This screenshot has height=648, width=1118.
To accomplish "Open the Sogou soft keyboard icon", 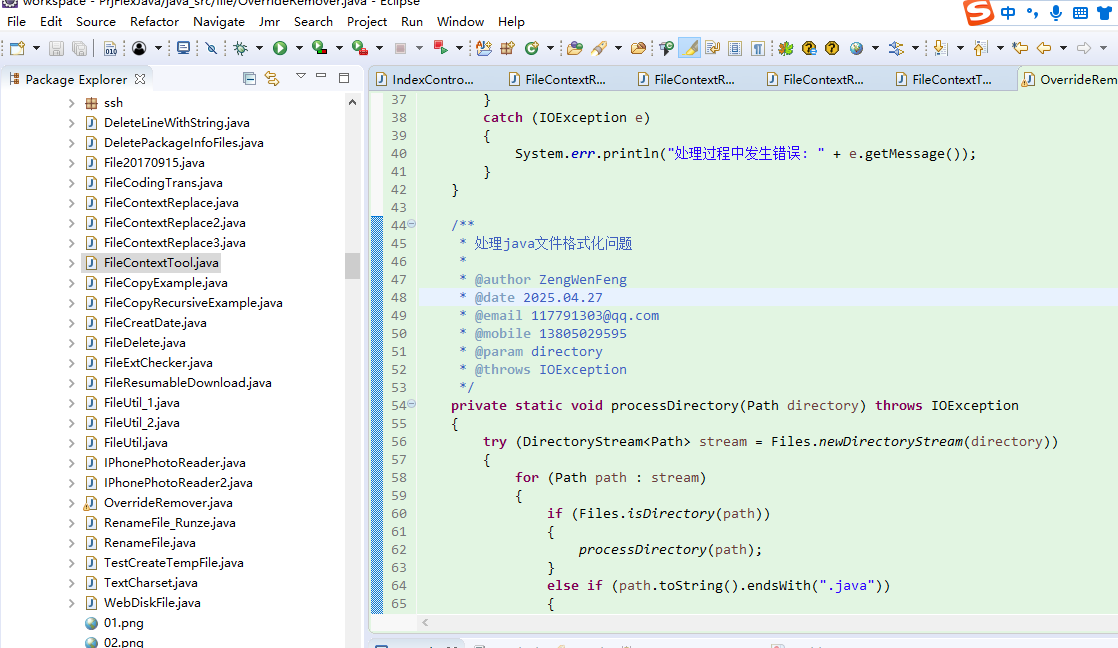I will [x=1080, y=13].
